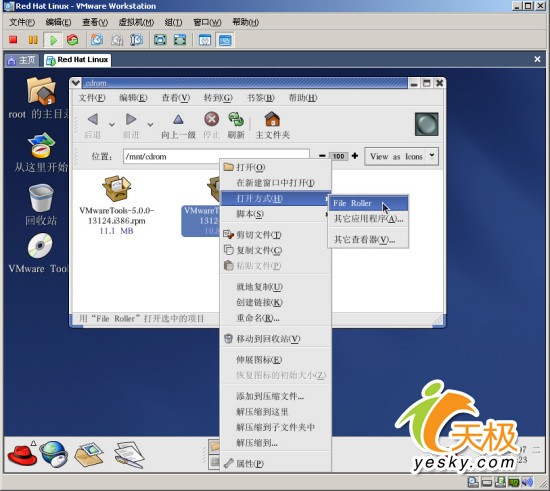The width and height of the screenshot is (550, 491).
Task: Click the red Power Off icon in VMware toolbar
Action: [13, 40]
